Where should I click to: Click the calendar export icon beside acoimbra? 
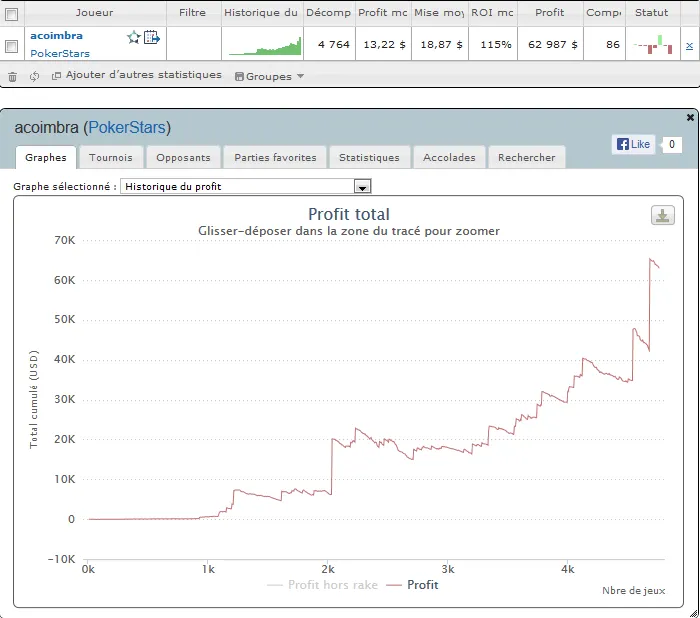[152, 37]
